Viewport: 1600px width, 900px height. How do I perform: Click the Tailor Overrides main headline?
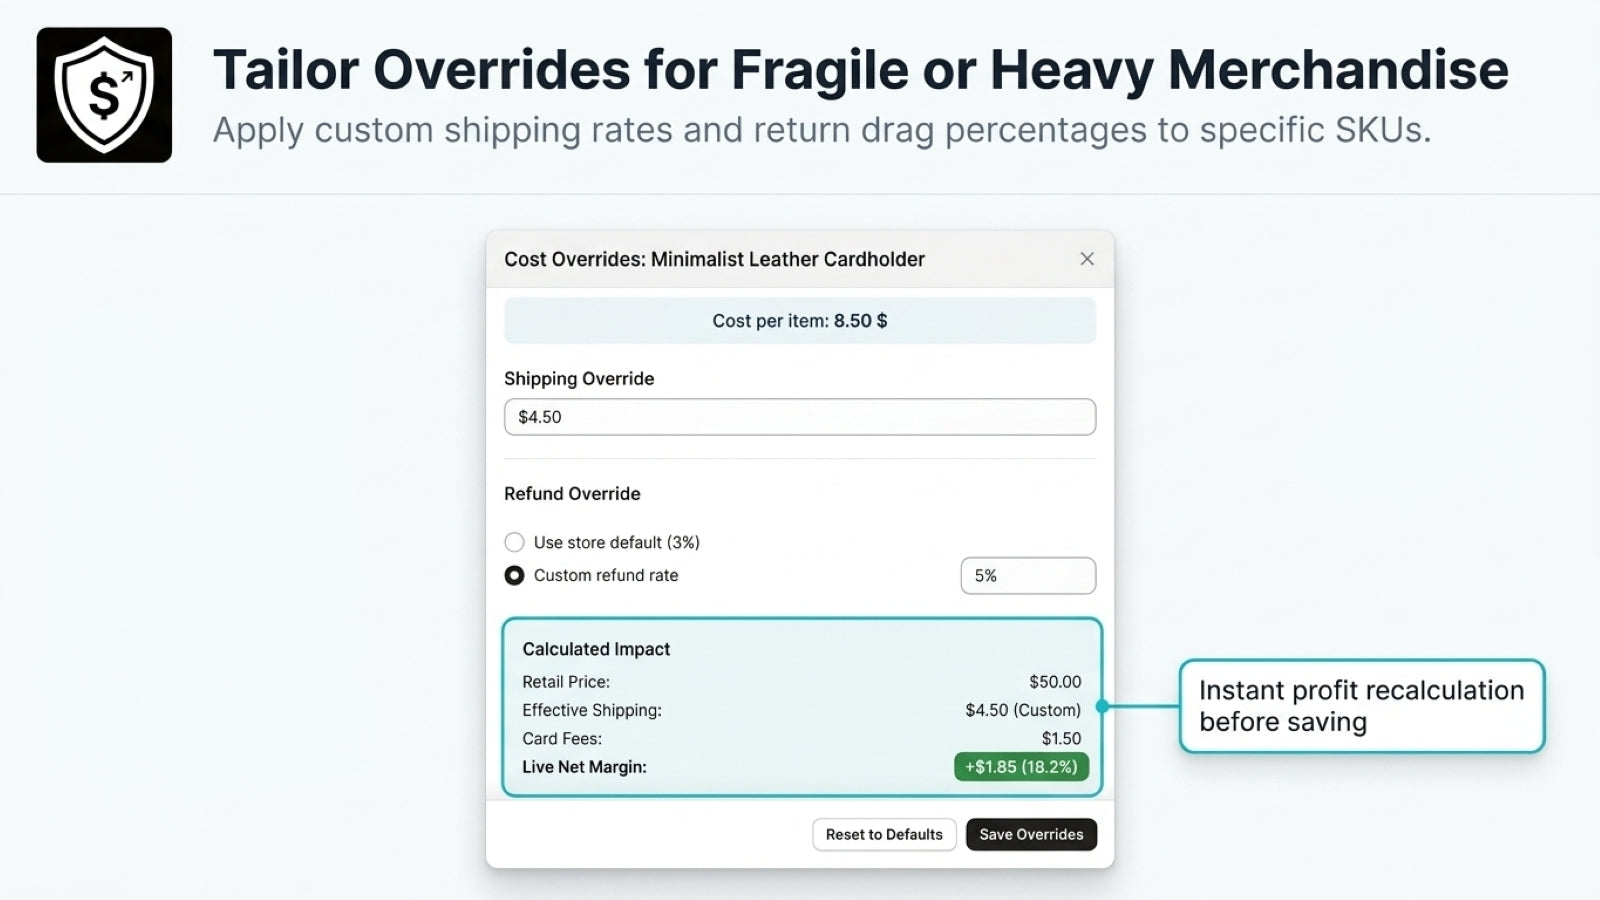pos(860,70)
